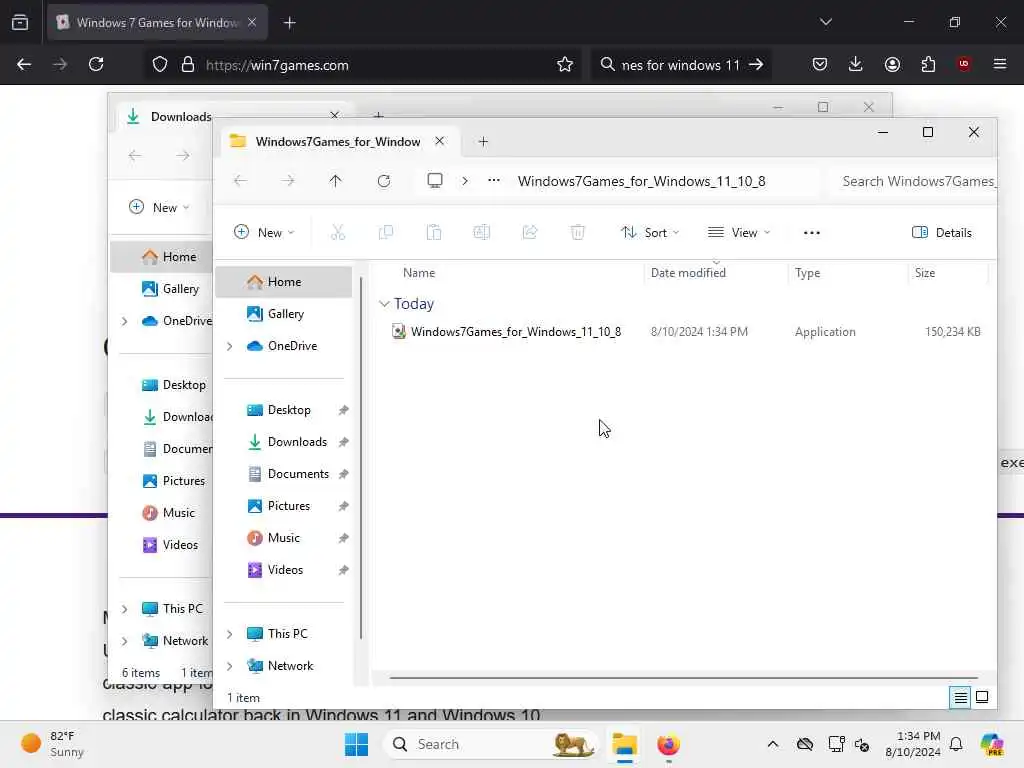This screenshot has width=1024, height=768.
Task: Expand This PC in front navigation pane
Action: point(230,634)
